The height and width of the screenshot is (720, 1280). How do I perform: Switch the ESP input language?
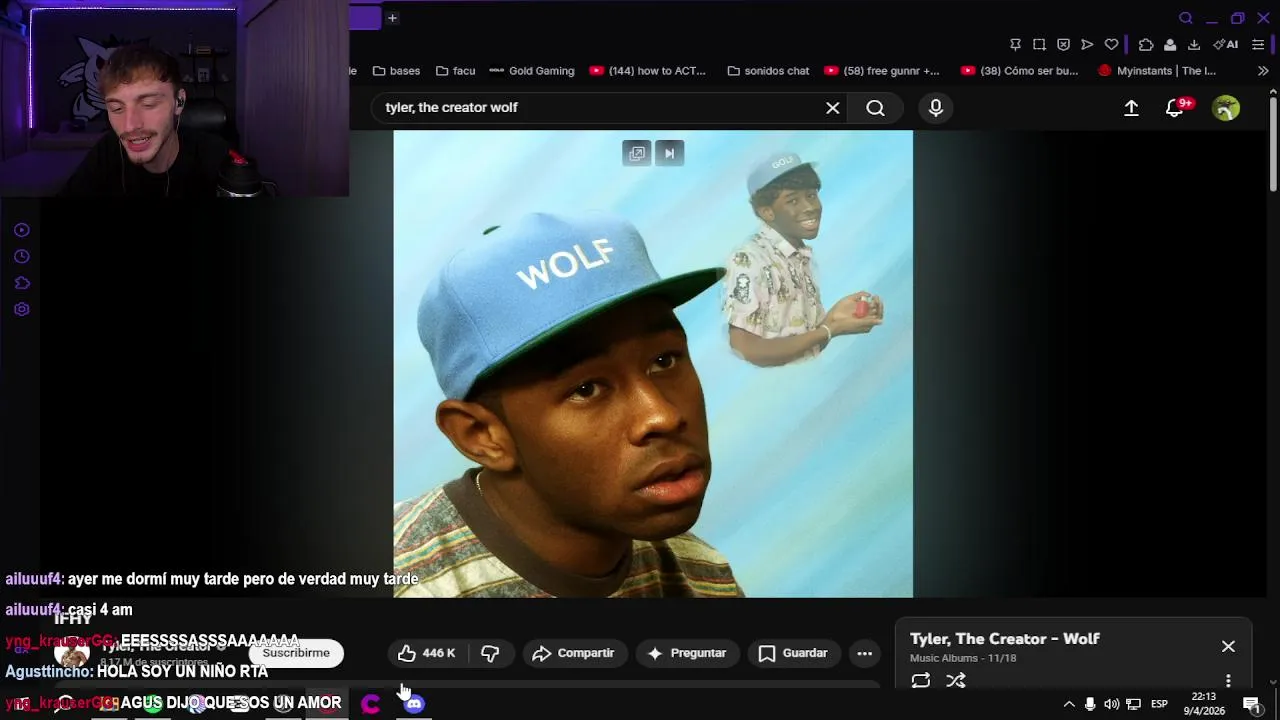(x=1159, y=704)
